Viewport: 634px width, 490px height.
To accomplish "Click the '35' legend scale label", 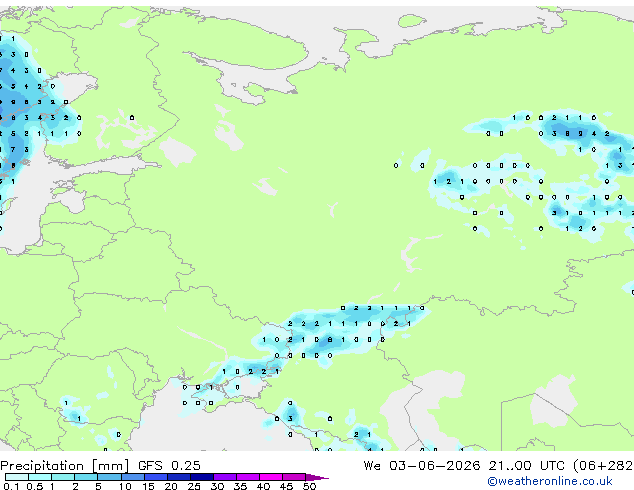I will (x=240, y=486).
